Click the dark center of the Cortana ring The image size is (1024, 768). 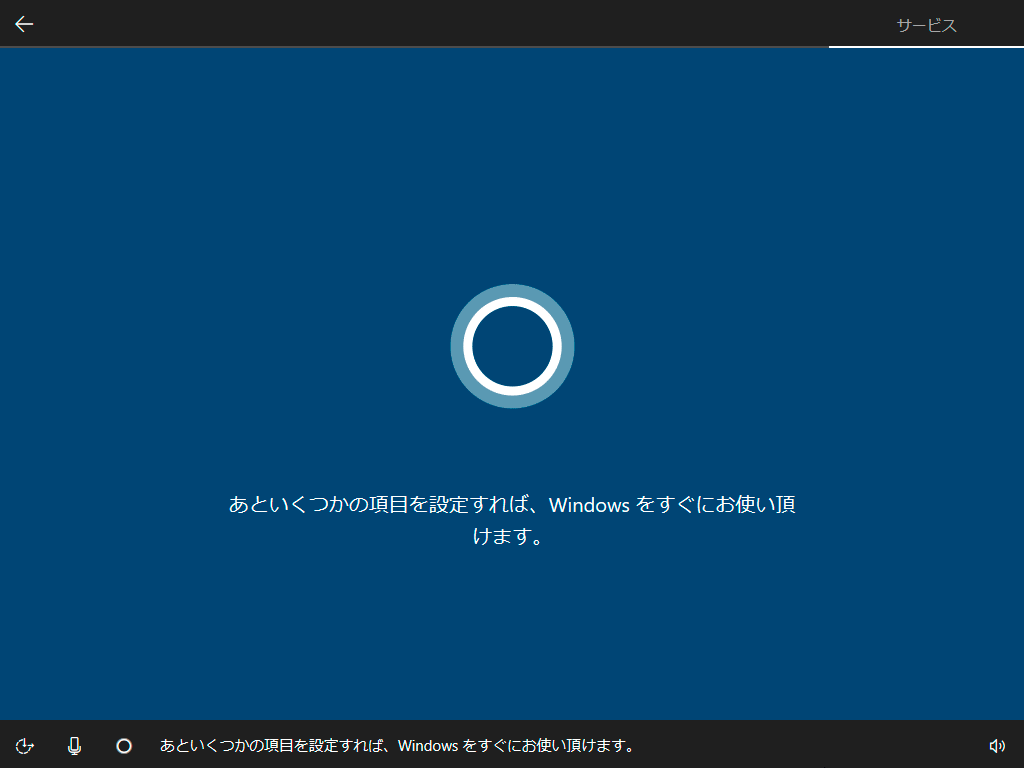coord(512,346)
